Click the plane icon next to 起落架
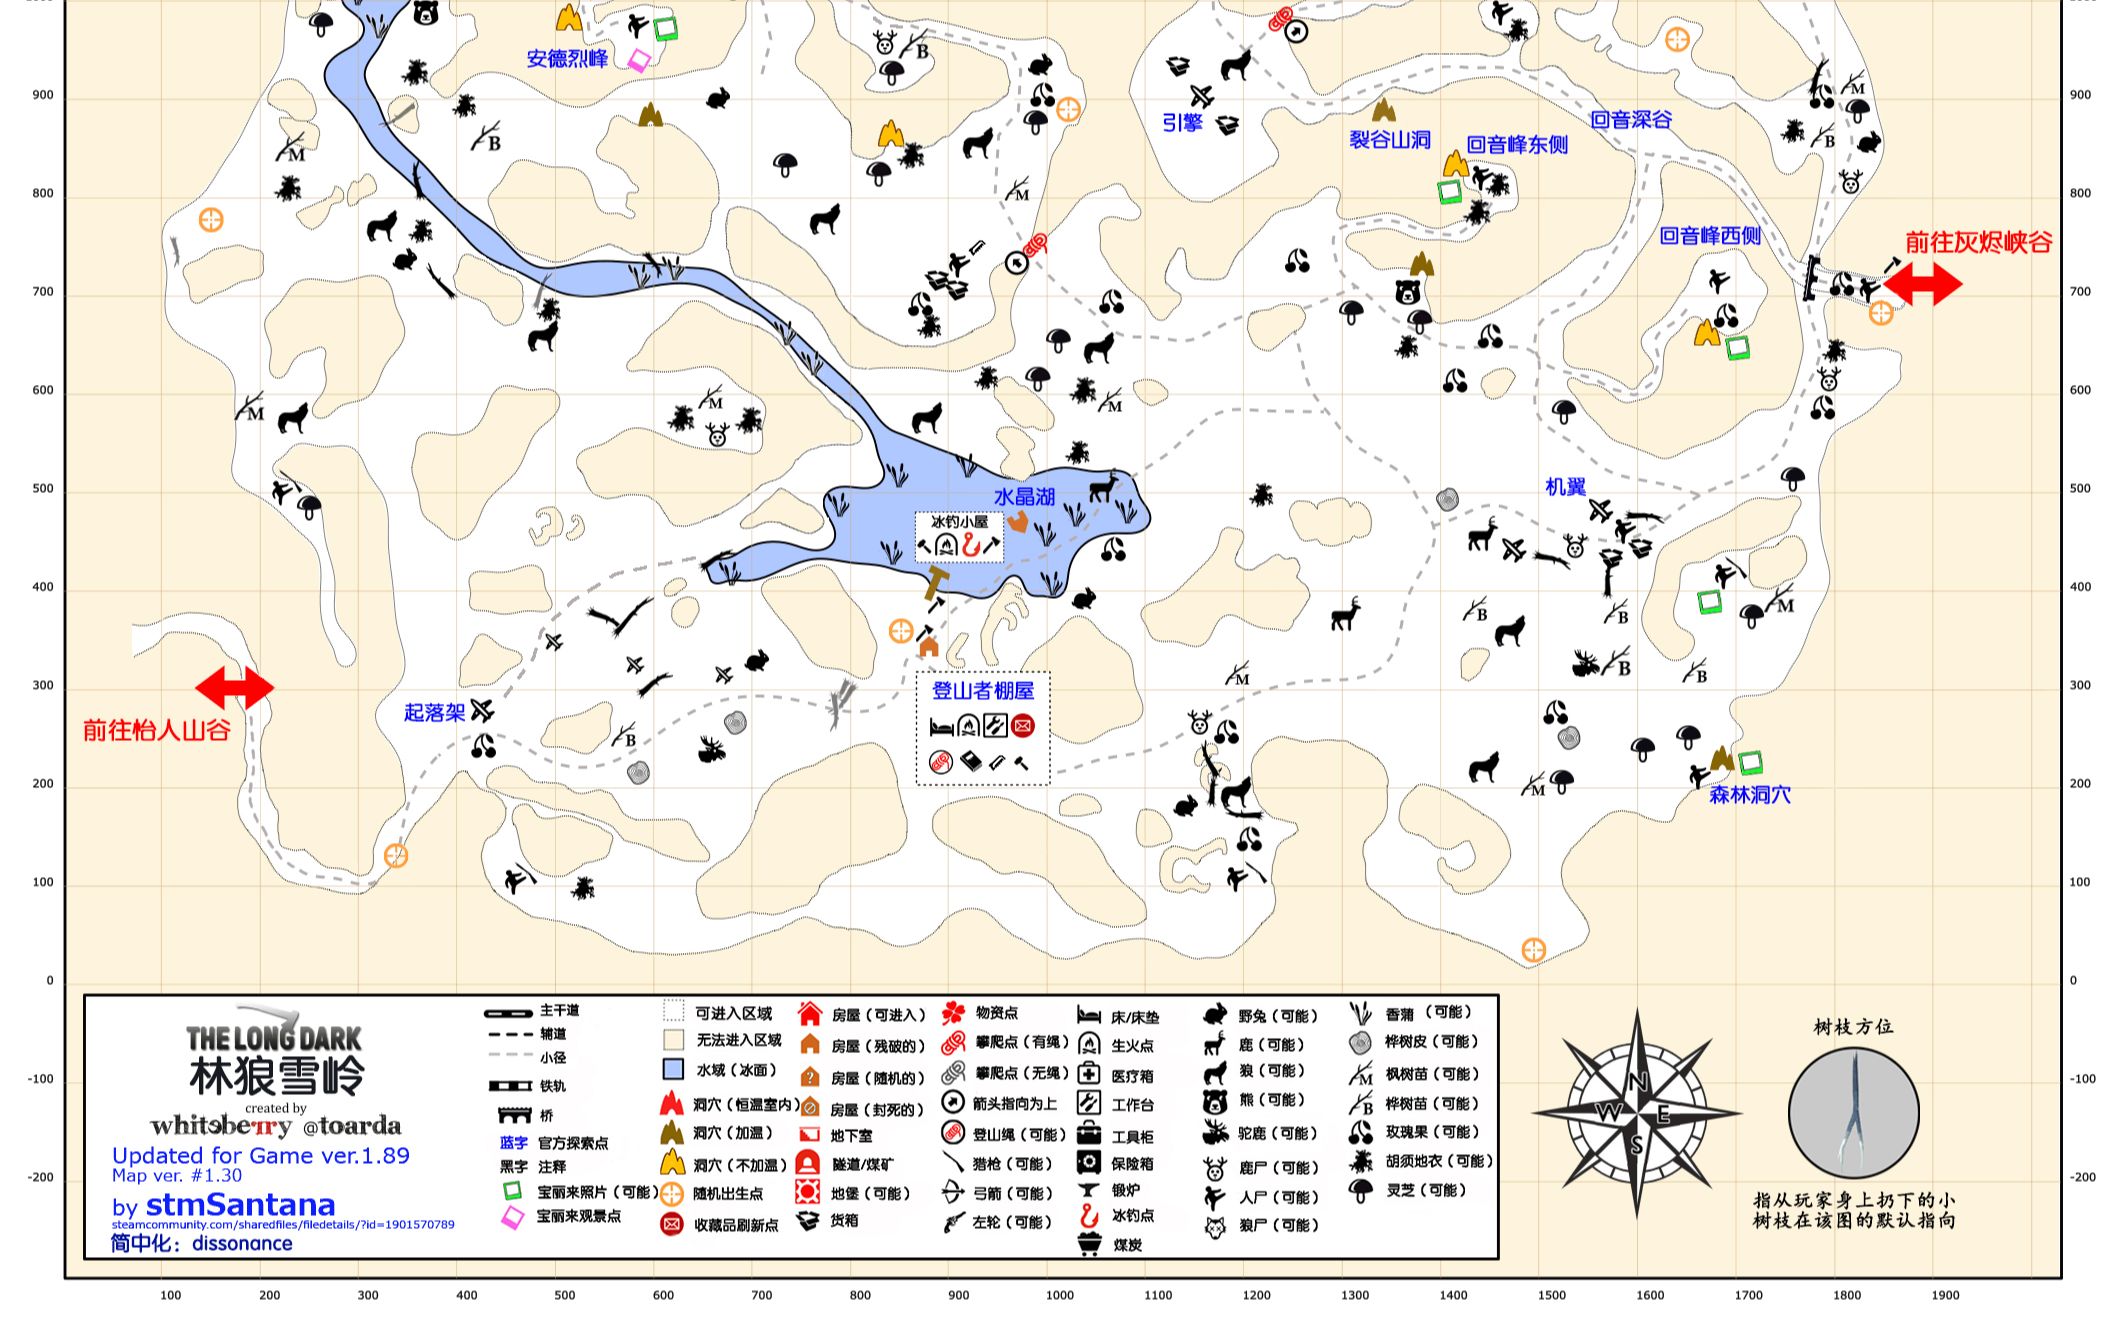 tap(482, 711)
